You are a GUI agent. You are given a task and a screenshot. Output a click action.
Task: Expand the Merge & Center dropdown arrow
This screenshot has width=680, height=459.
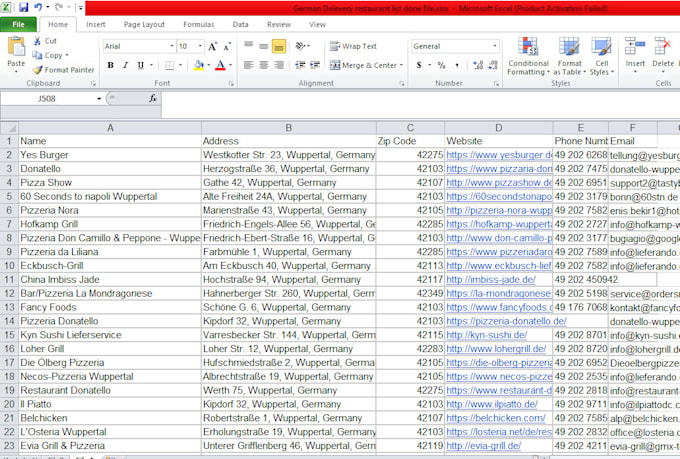(x=401, y=65)
